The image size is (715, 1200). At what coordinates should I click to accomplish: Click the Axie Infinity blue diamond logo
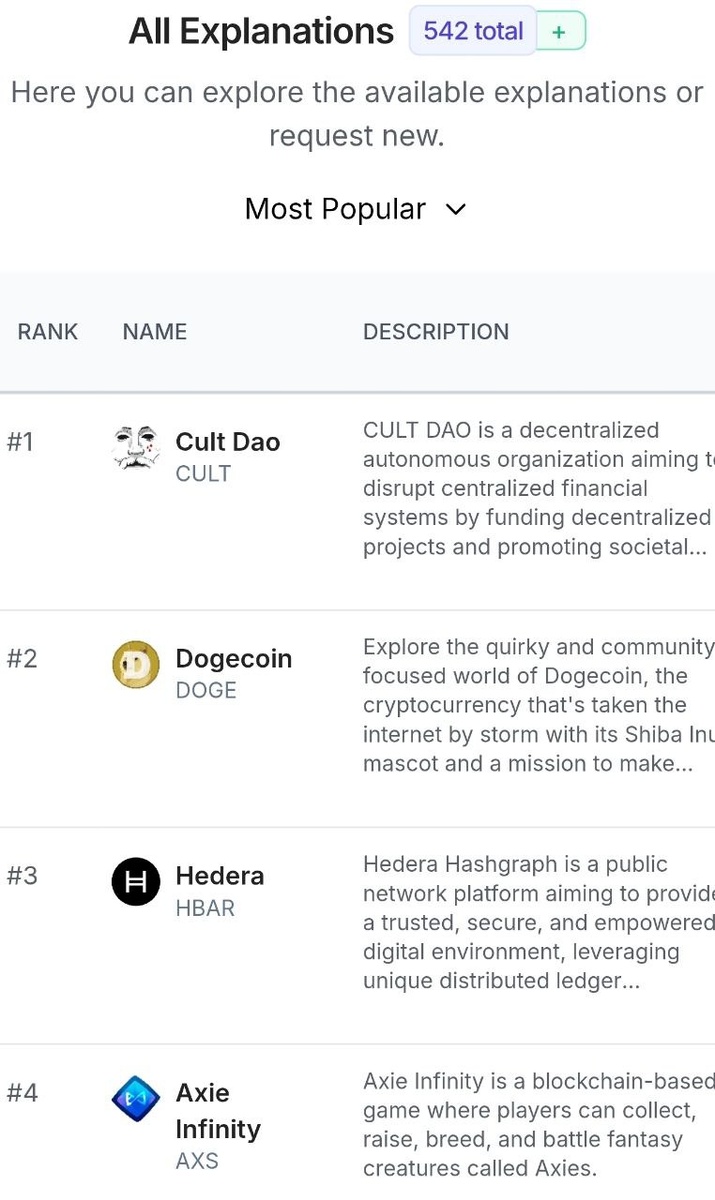136,1099
